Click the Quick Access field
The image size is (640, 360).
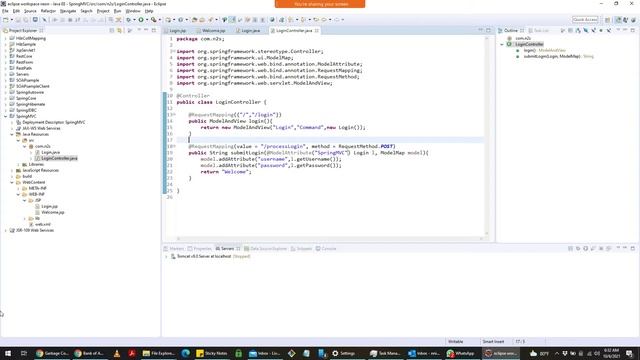click(585, 19)
